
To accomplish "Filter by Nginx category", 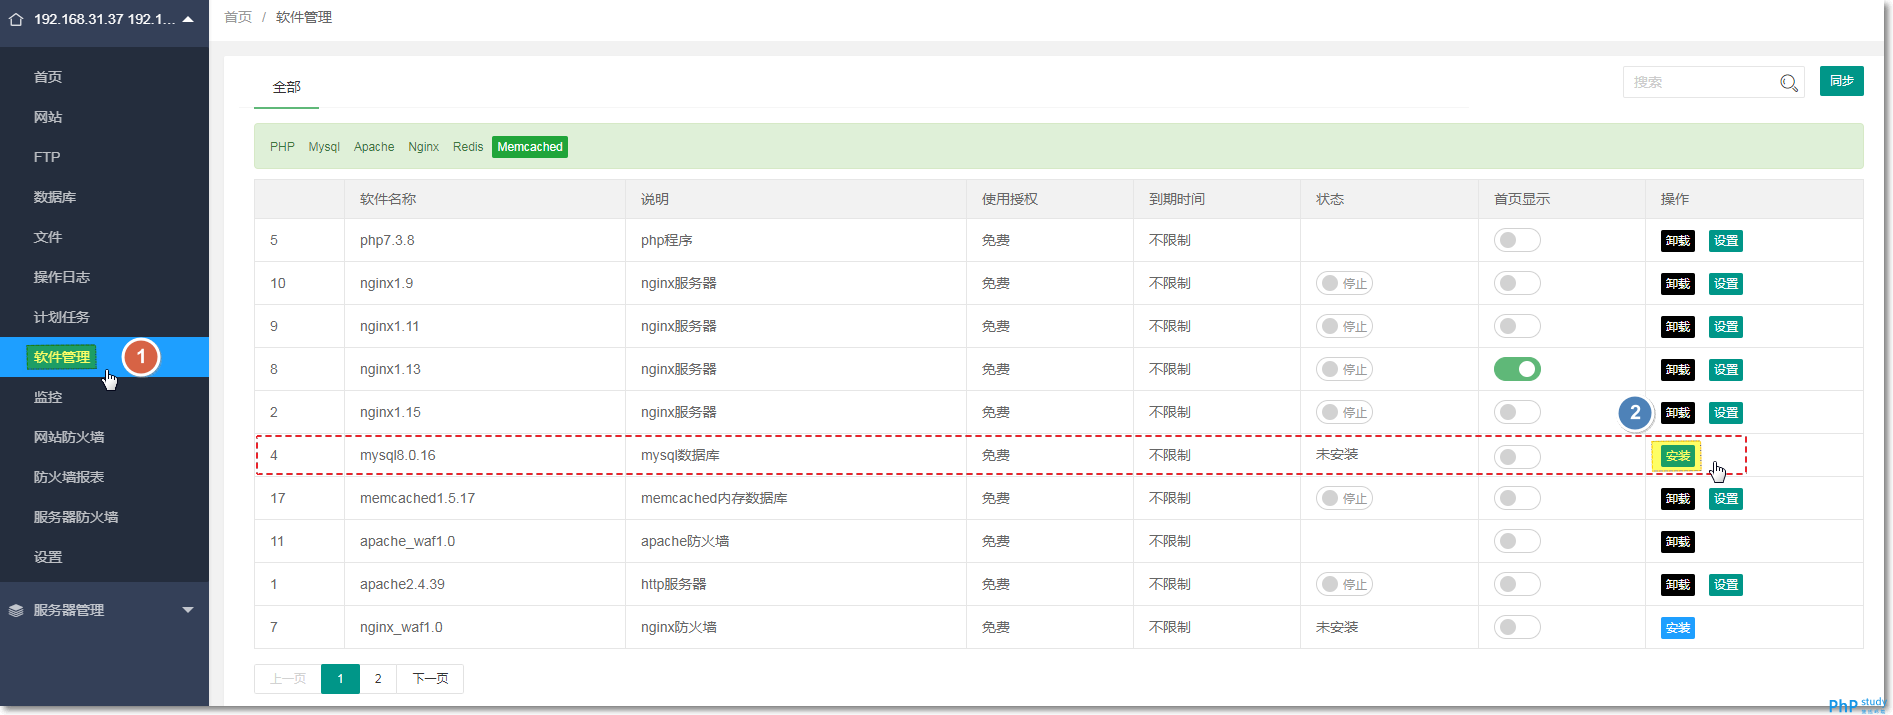I will [423, 147].
